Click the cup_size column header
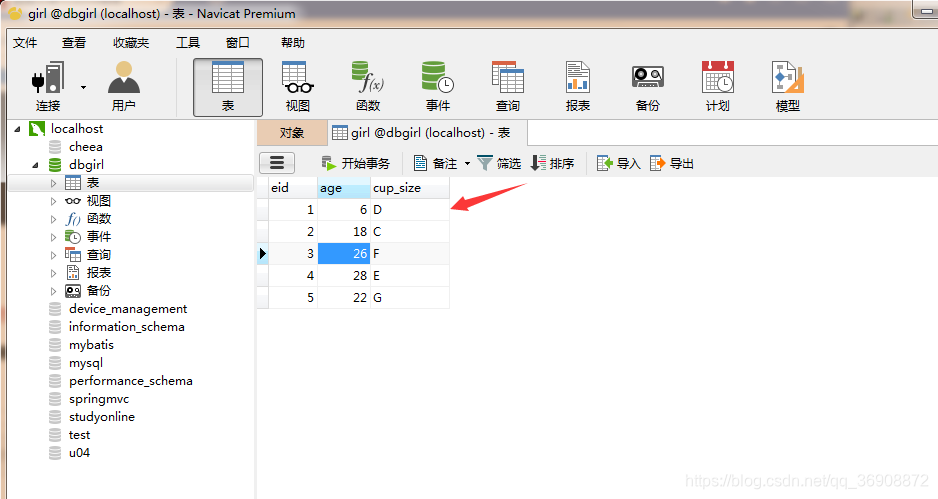Image resolution: width=938 pixels, height=499 pixels. [410, 188]
